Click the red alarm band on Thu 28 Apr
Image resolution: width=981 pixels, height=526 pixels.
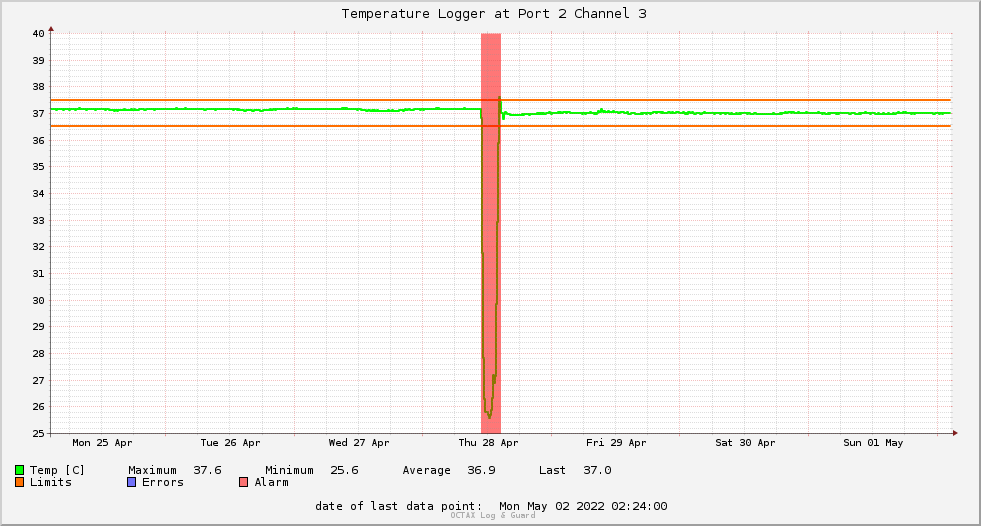point(491,233)
